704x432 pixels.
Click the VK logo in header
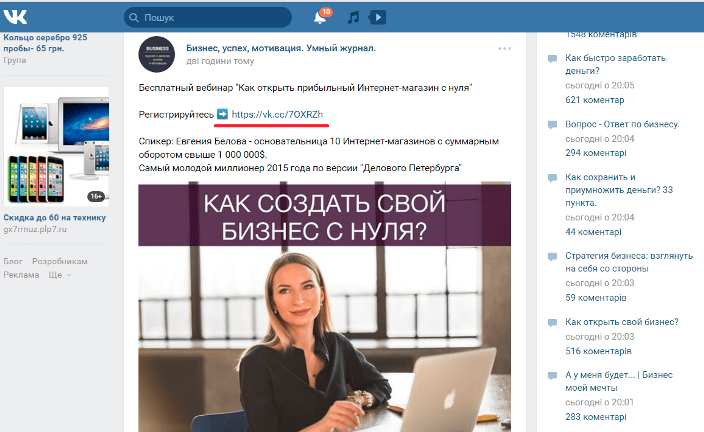click(15, 17)
